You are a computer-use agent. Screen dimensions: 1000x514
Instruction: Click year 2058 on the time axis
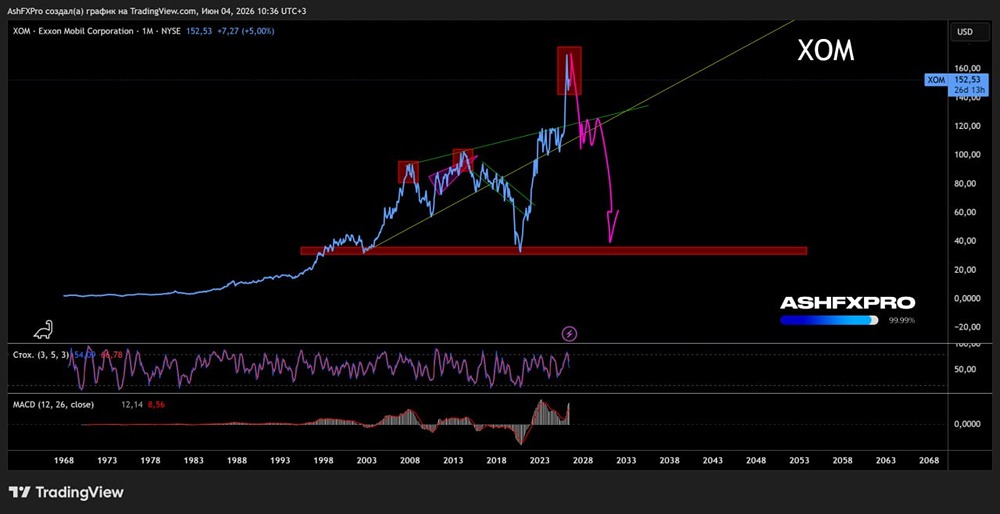(842, 460)
